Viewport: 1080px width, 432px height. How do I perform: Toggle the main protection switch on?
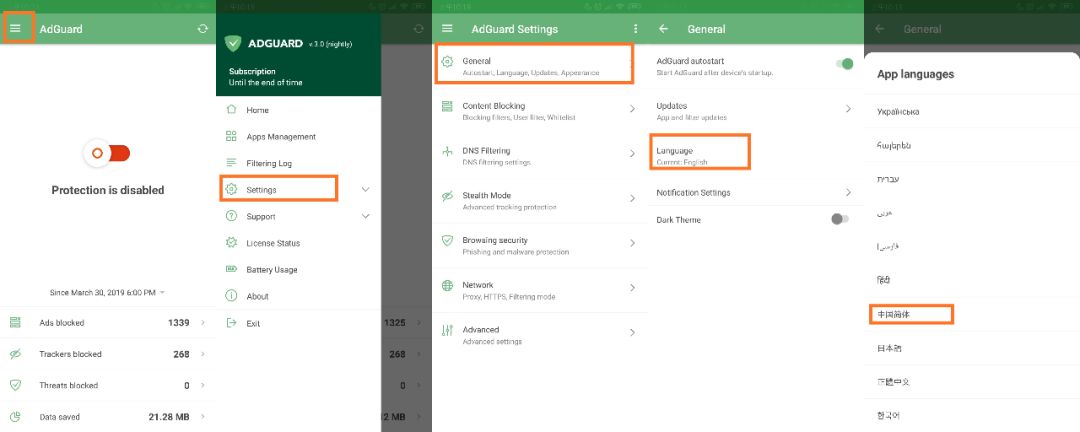click(108, 153)
